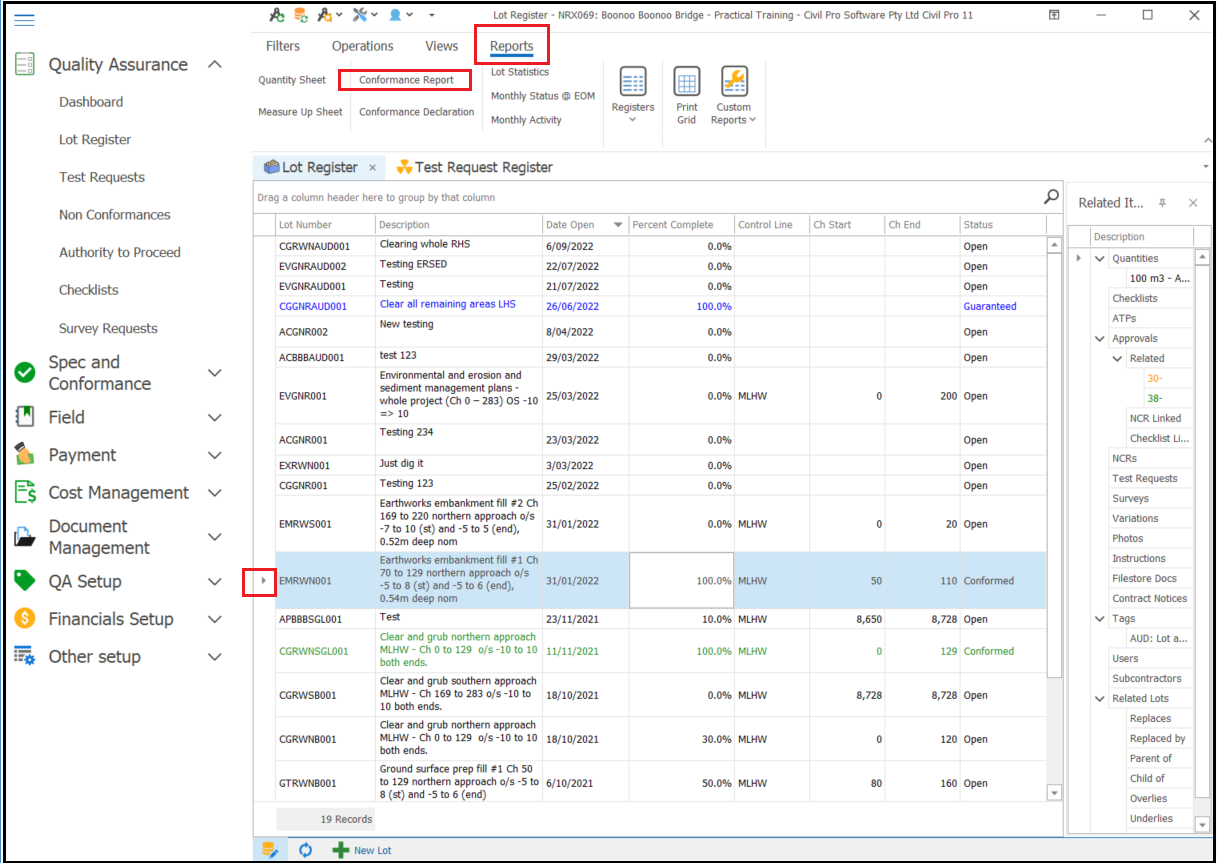Click the Financials Setup coin icon
This screenshot has width=1217, height=863.
[25, 619]
